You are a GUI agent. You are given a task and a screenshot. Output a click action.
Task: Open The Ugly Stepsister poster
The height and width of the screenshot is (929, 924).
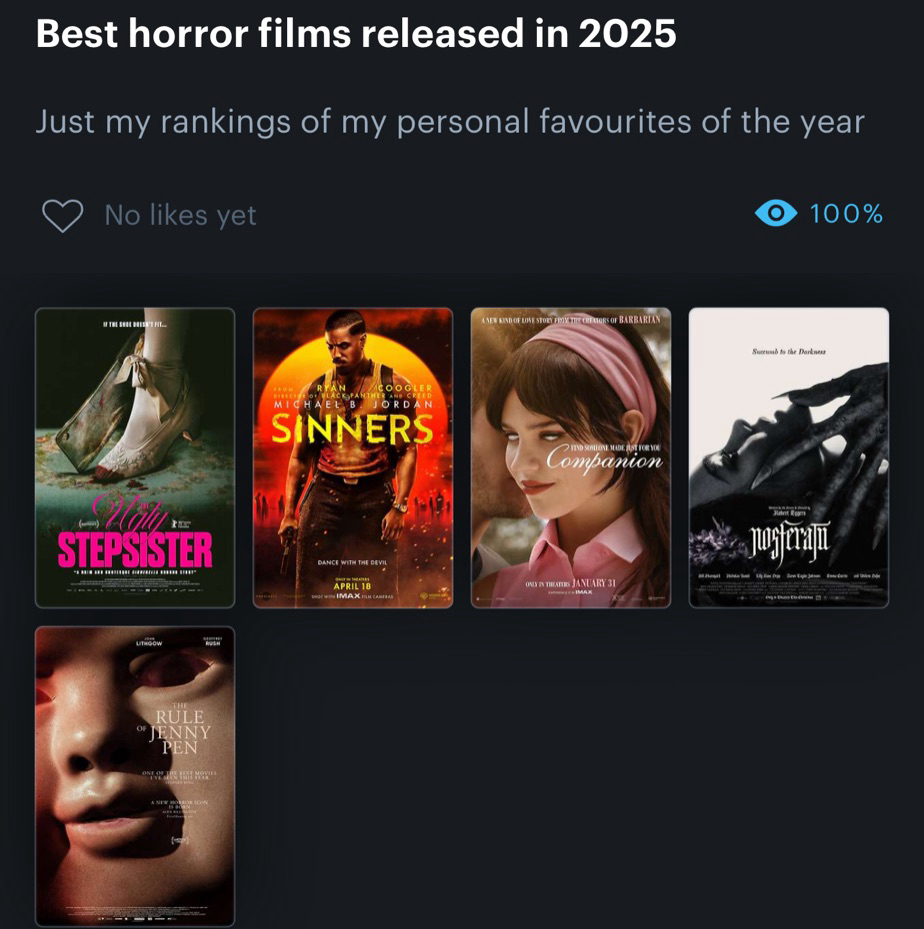coord(135,458)
